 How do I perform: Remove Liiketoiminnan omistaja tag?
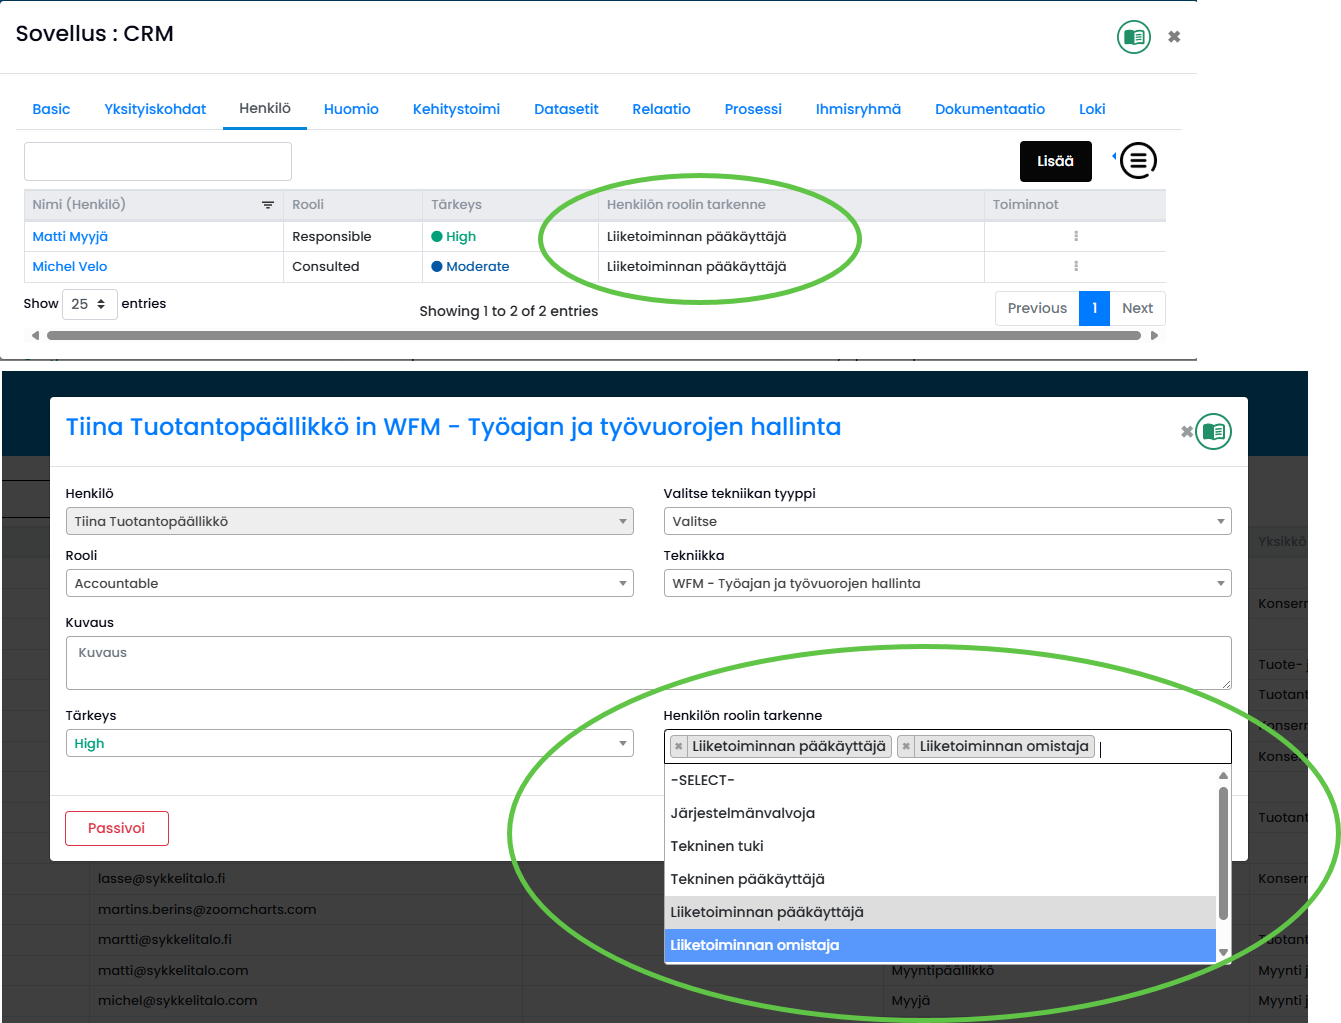click(x=906, y=747)
